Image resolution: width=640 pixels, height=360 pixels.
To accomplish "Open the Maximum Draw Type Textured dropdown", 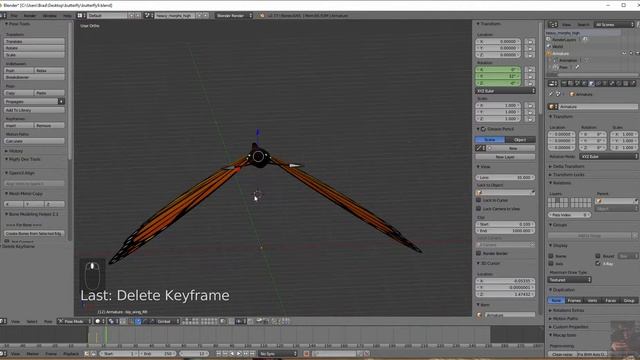I will coord(569,280).
